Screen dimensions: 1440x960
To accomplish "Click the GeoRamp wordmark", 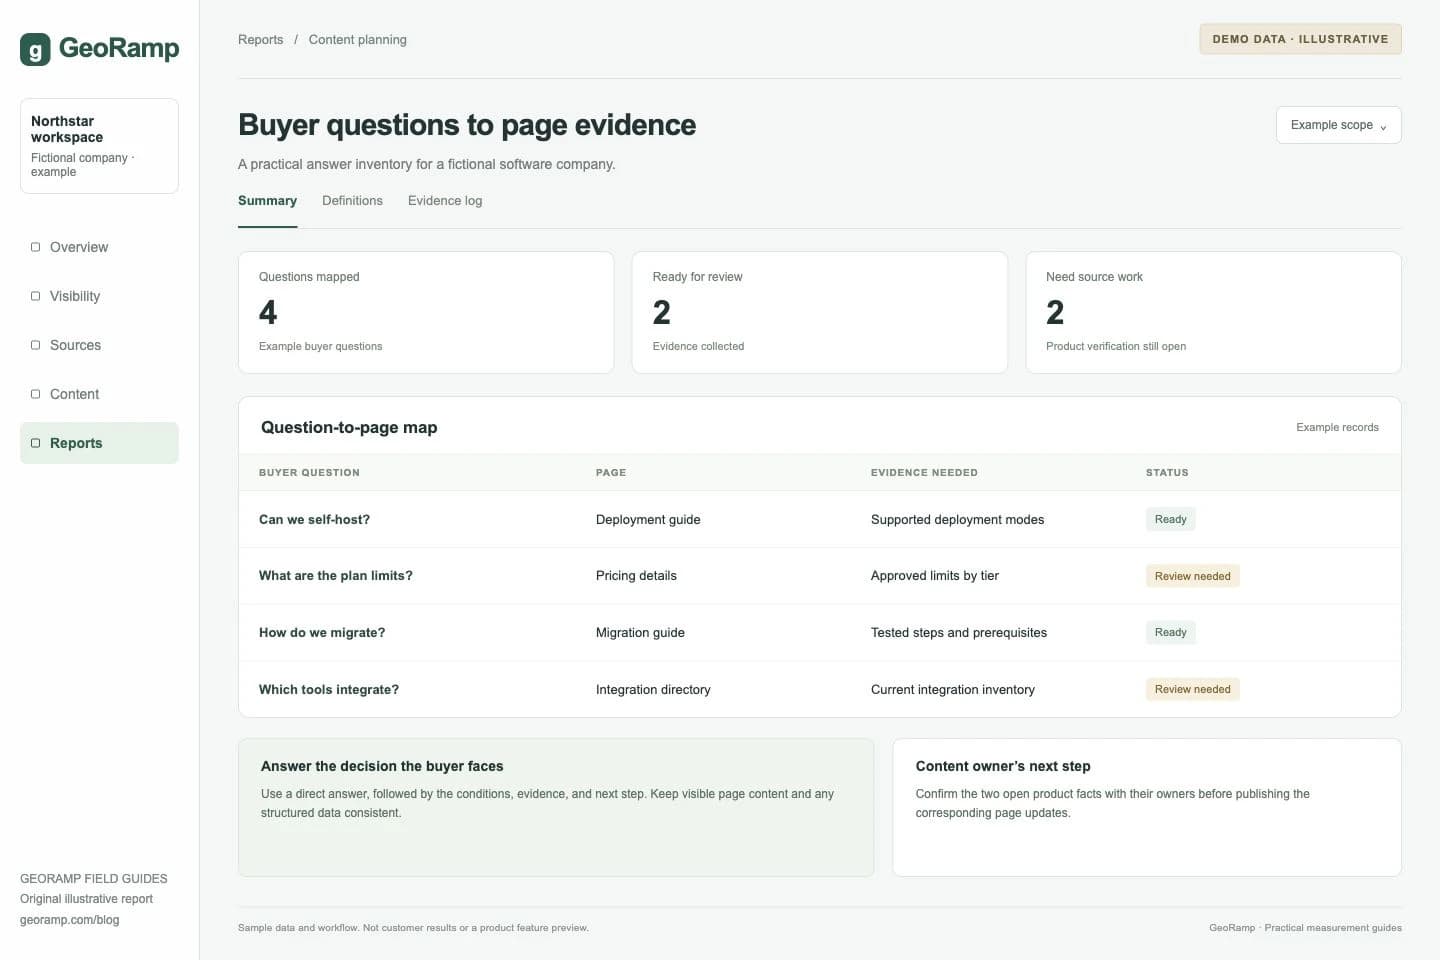I will click(x=119, y=48).
